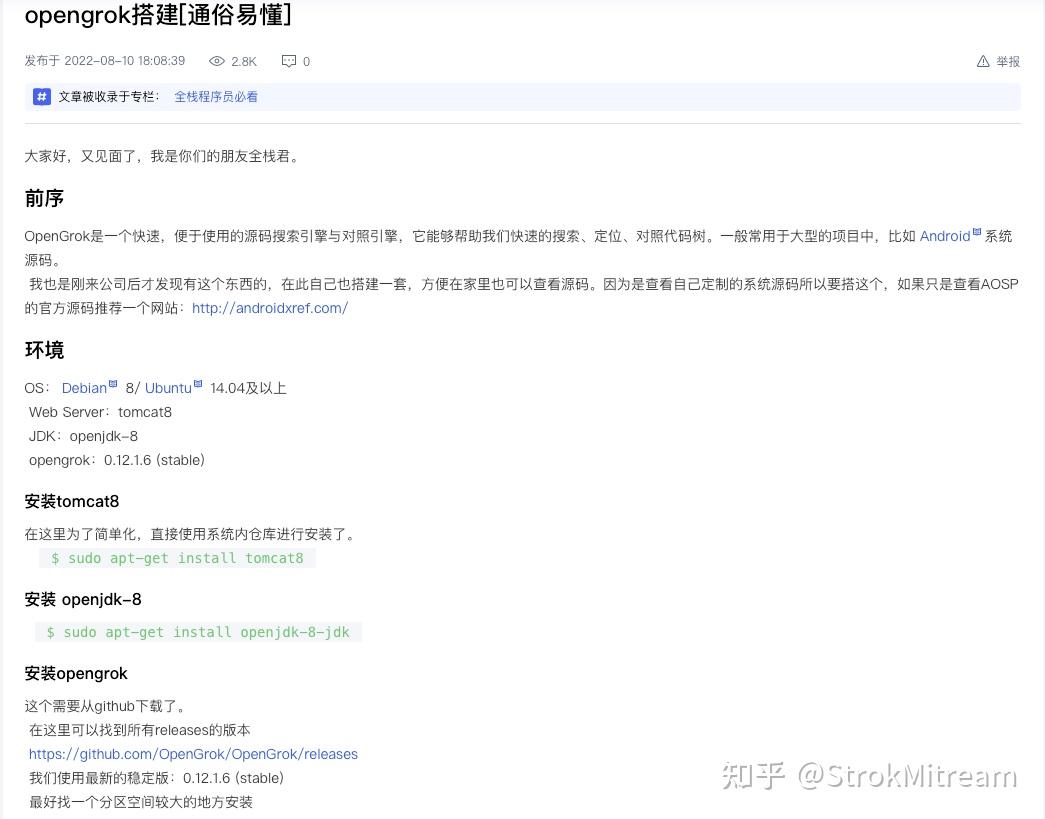
Task: Open the OpenGrok GitHub releases link
Action: coord(193,754)
